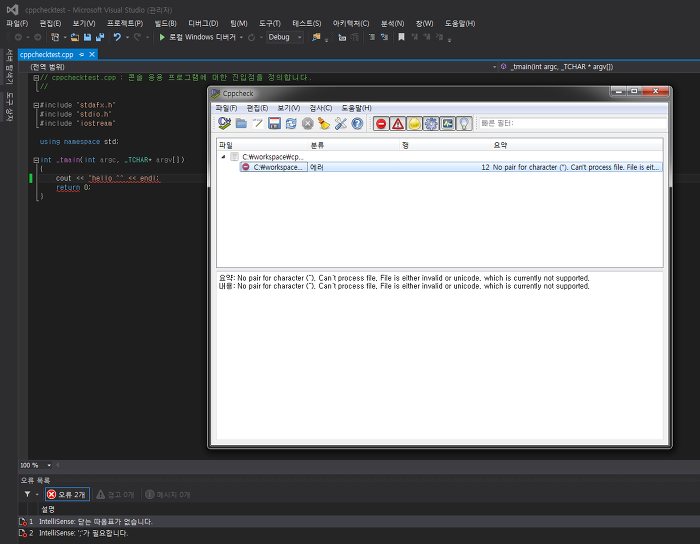The height and width of the screenshot is (544, 700).
Task: Click the navigate back arrow icon
Action: click(x=18, y=37)
